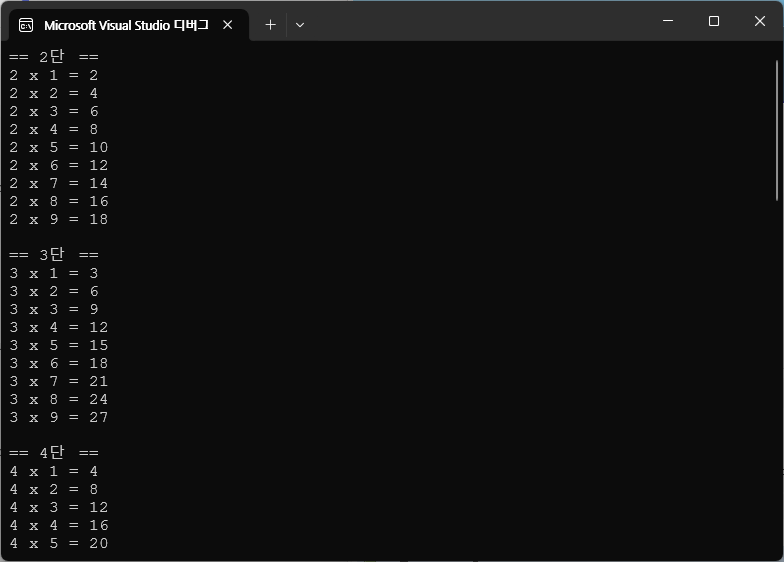Image resolution: width=784 pixels, height=562 pixels.
Task: Maximize the terminal window
Action: pyautogui.click(x=714, y=21)
